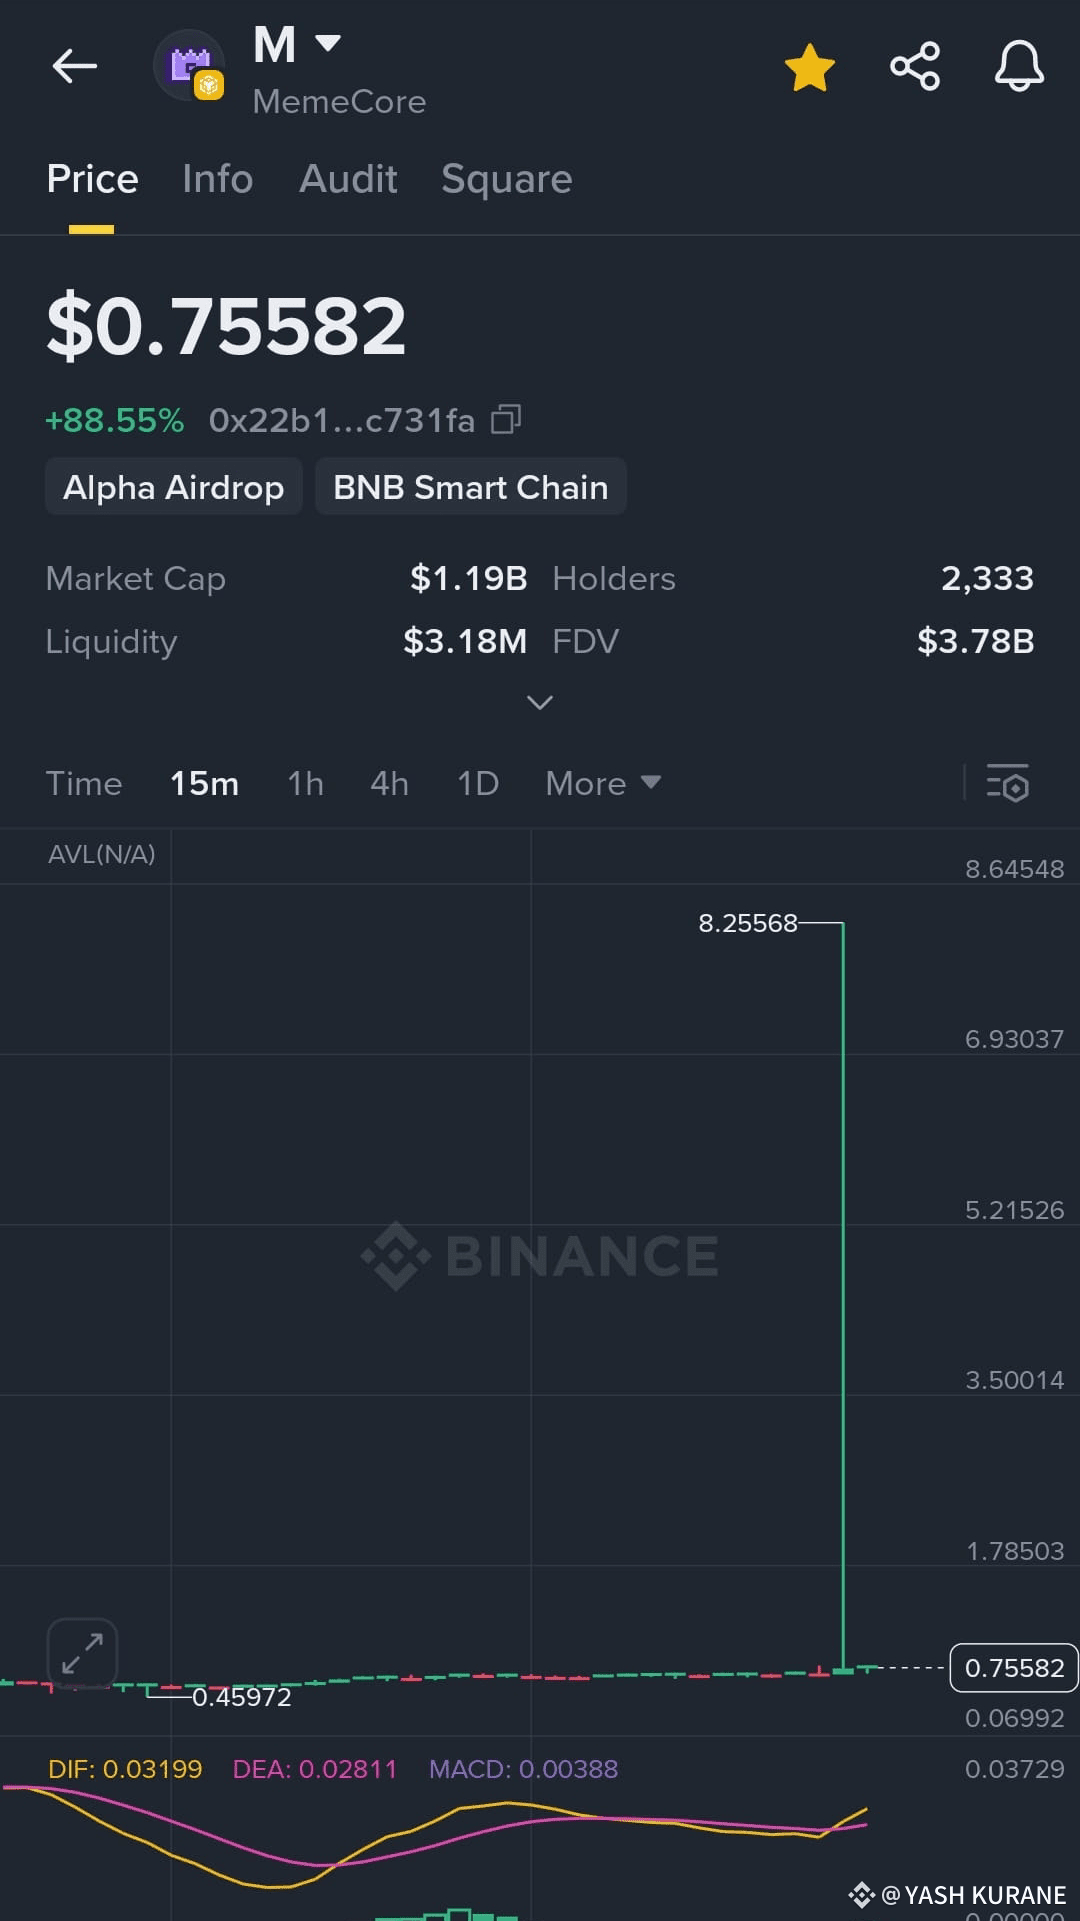
Task: Switch to the Info tab
Action: coord(218,179)
